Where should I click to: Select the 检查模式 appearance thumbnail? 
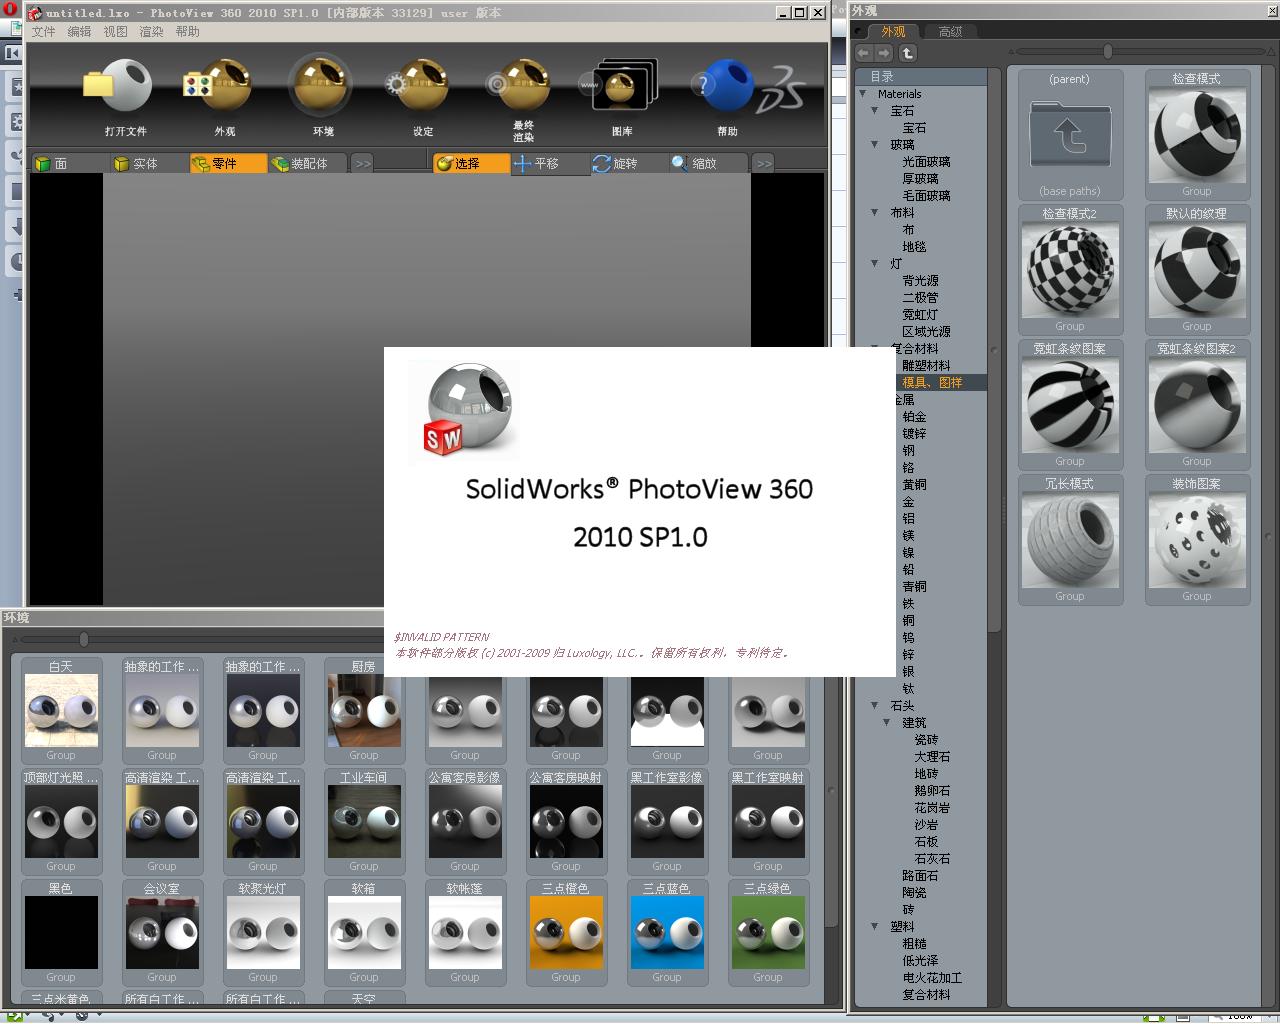tap(1197, 134)
